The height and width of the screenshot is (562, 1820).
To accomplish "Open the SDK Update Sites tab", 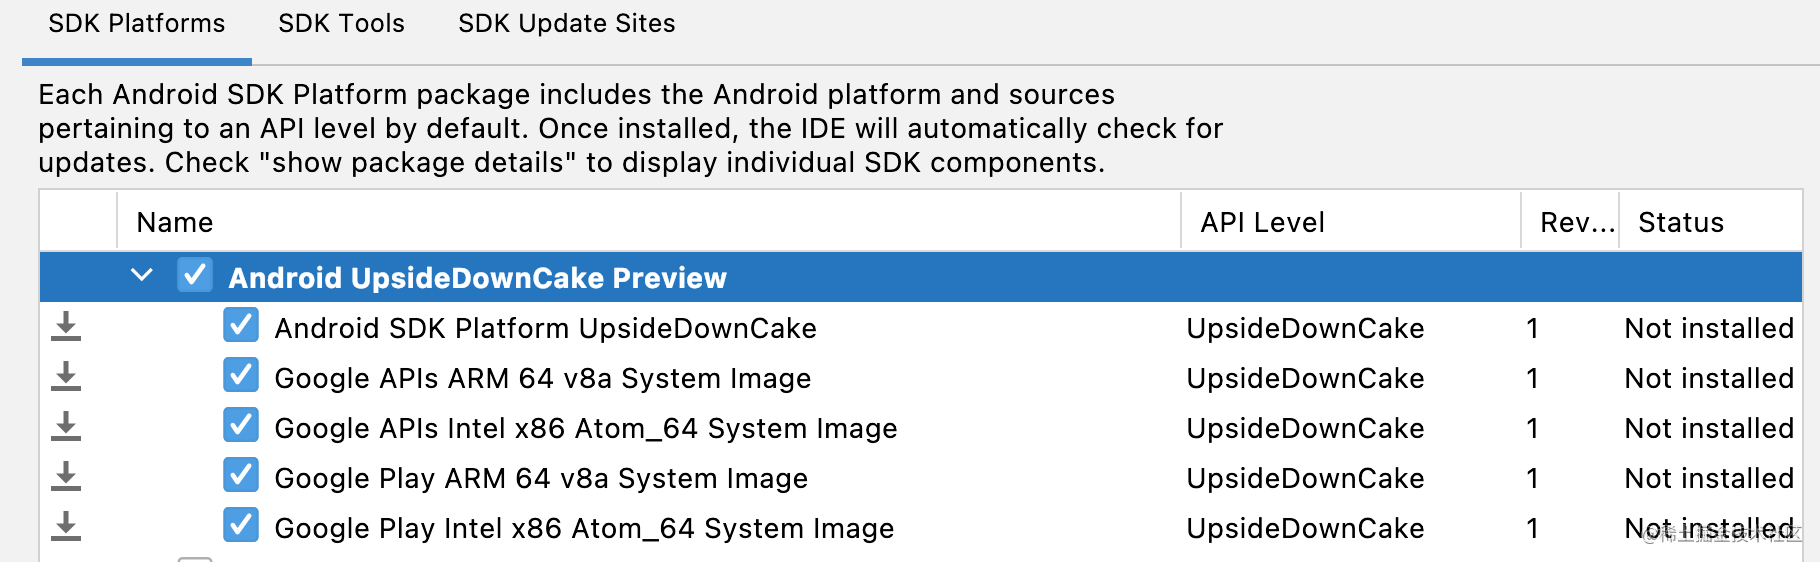I will [567, 23].
